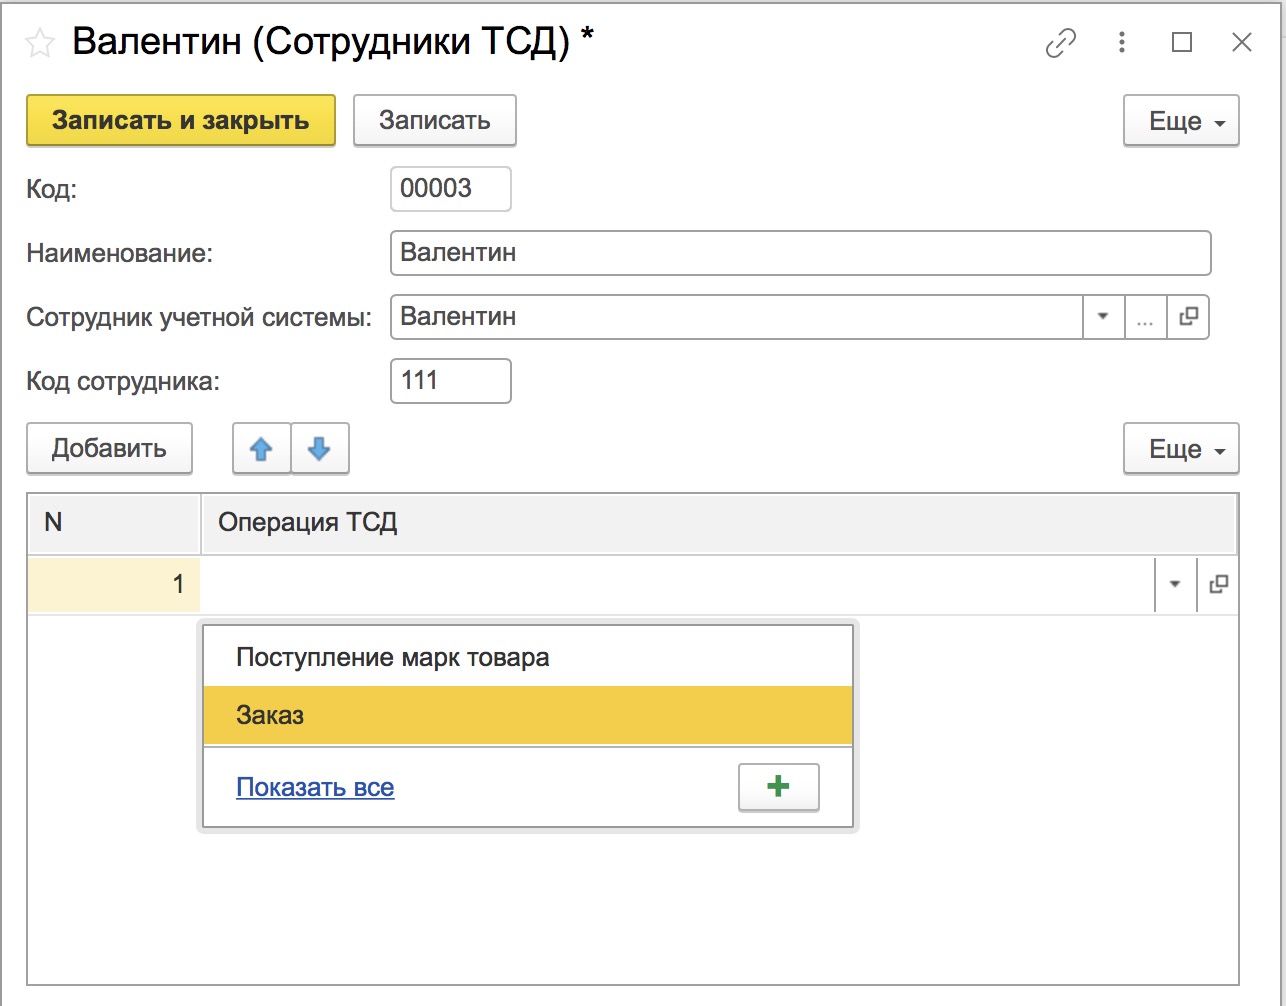Open selection dialog for Сотрудник учетной системы
This screenshot has height=1006, width=1286.
tap(1146, 317)
